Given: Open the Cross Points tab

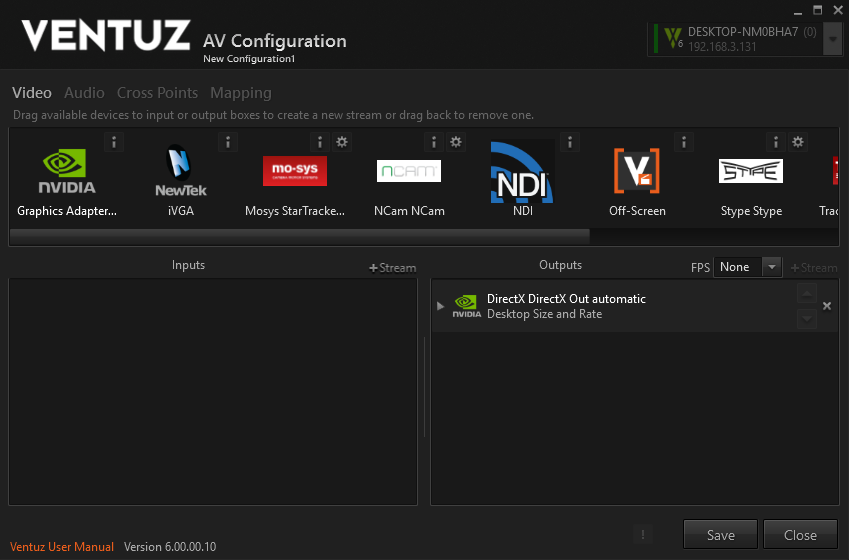Looking at the screenshot, I should click(x=157, y=93).
